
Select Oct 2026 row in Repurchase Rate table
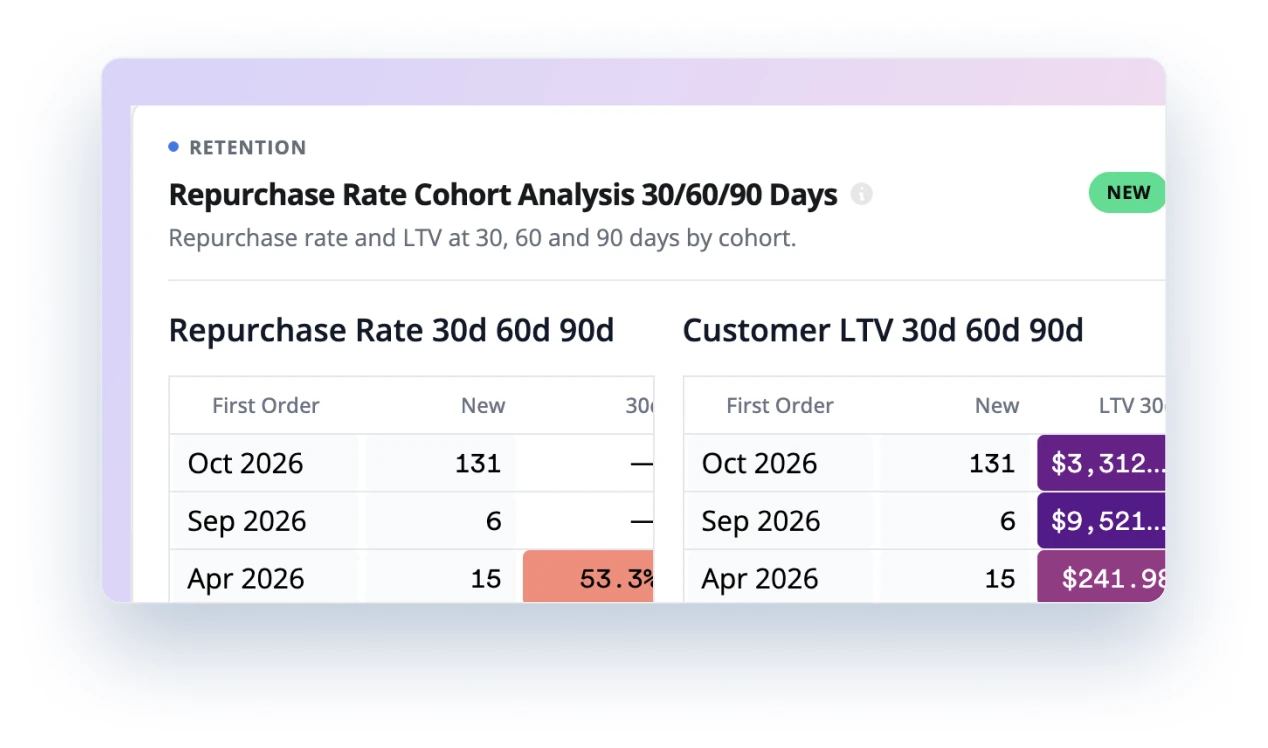411,463
